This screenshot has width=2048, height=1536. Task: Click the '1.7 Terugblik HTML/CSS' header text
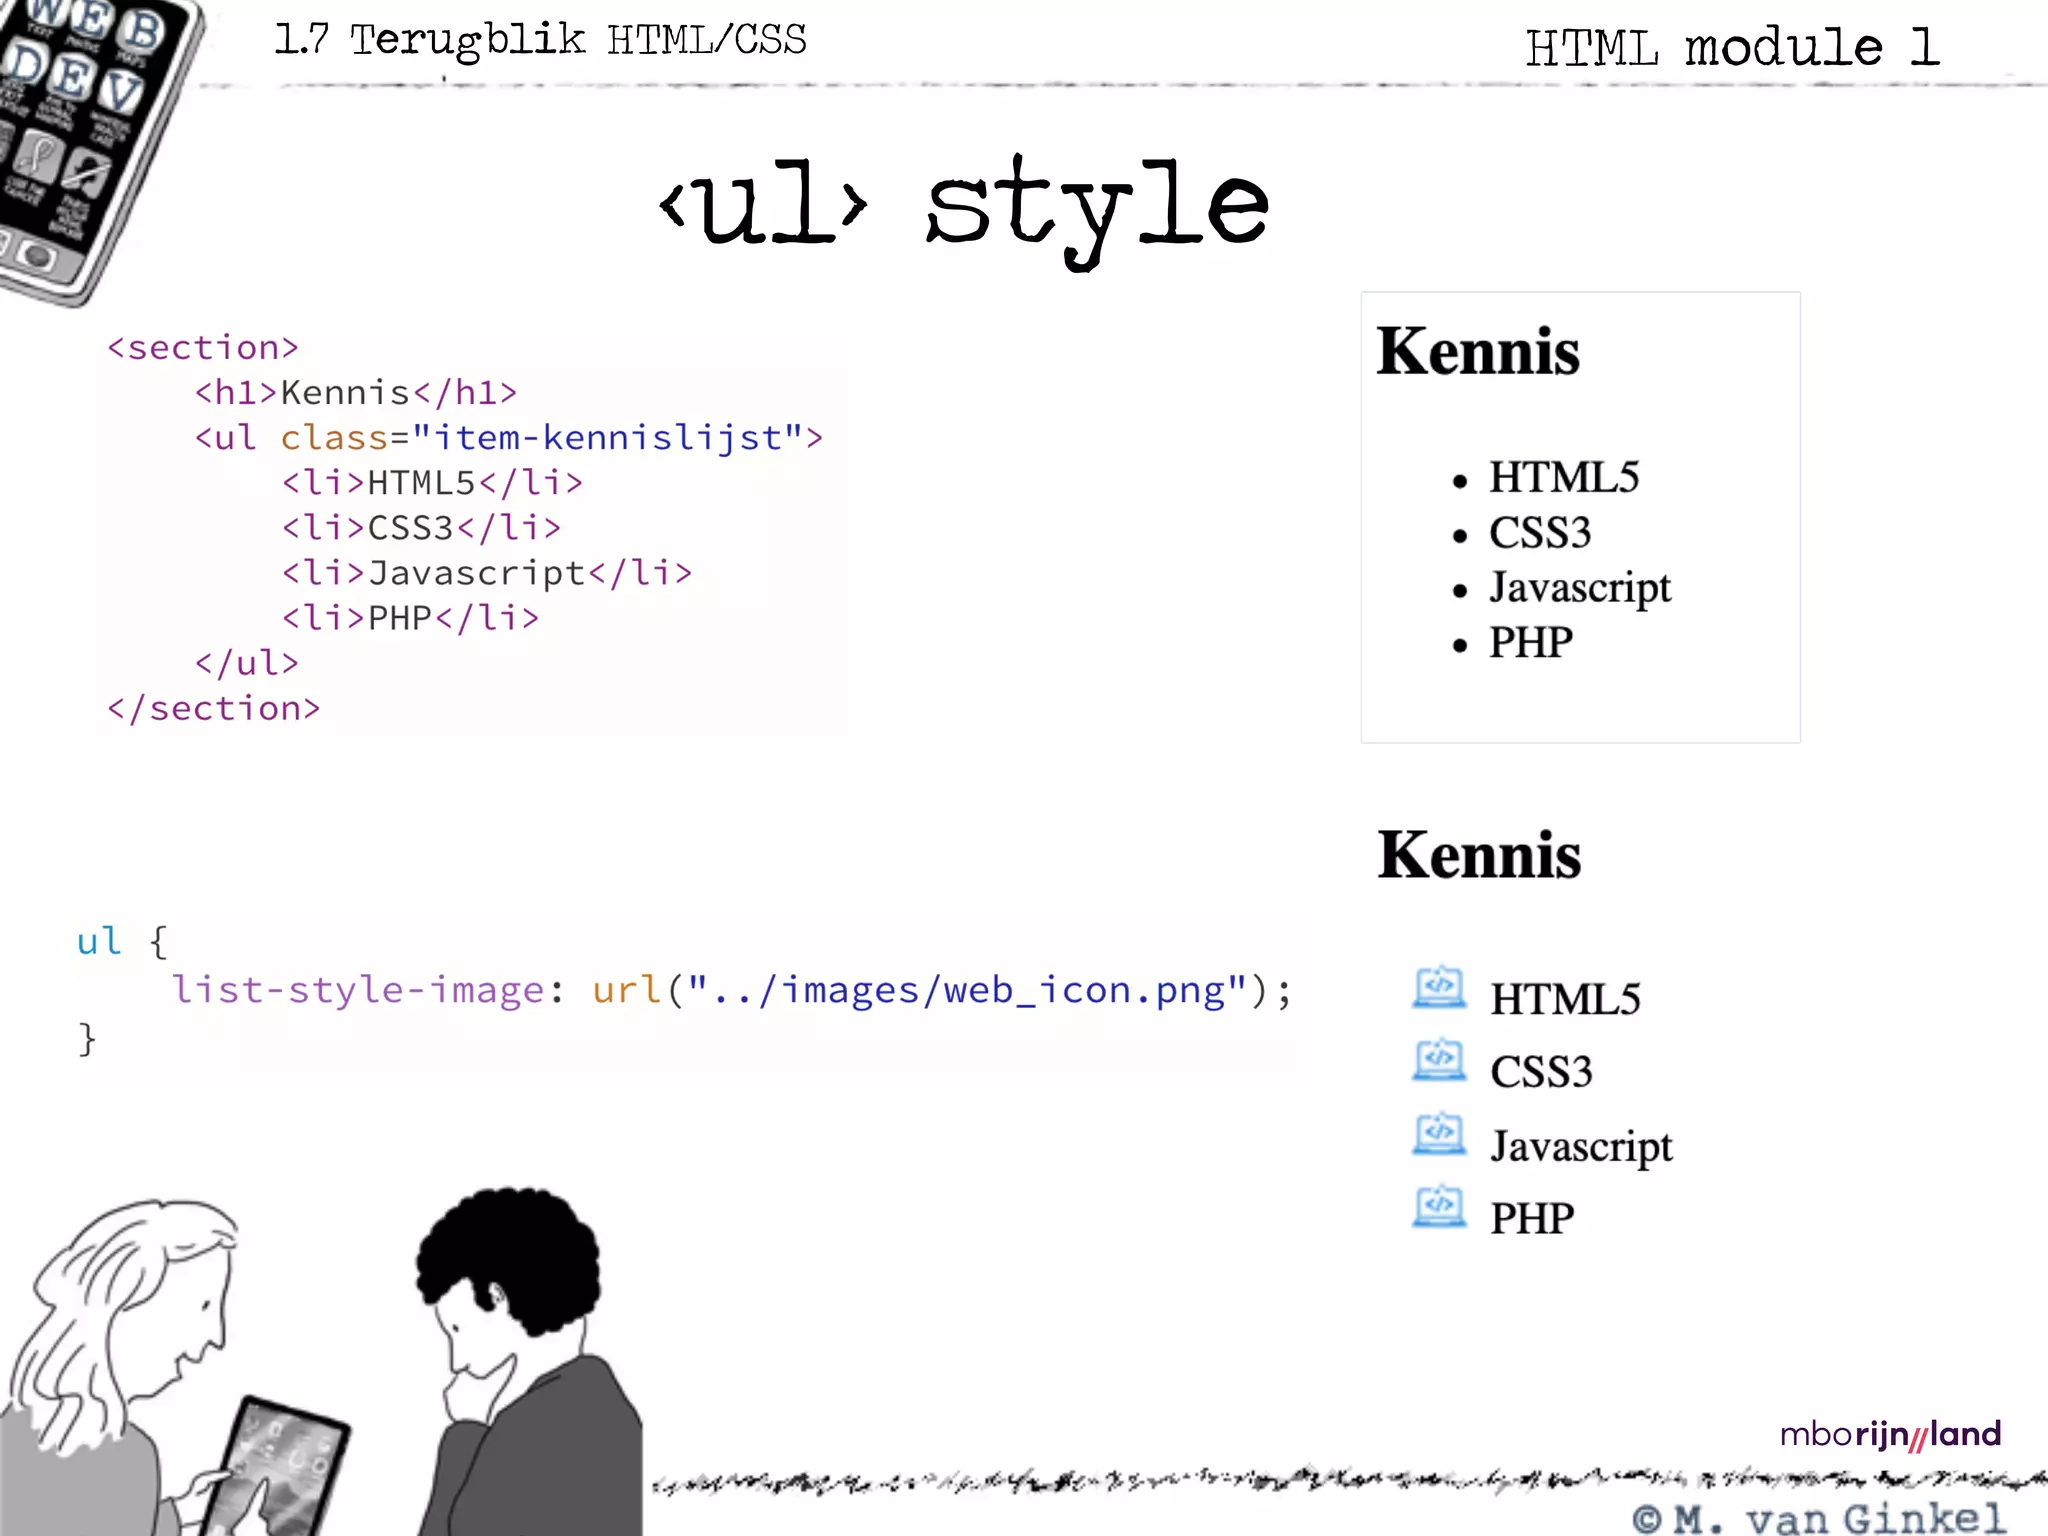(540, 40)
